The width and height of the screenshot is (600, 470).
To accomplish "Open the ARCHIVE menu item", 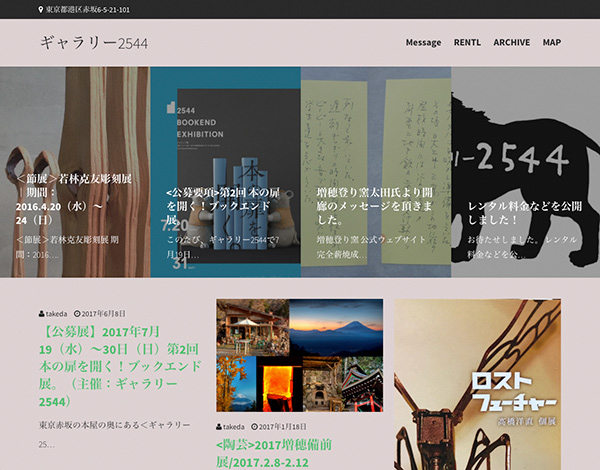I will click(x=511, y=43).
